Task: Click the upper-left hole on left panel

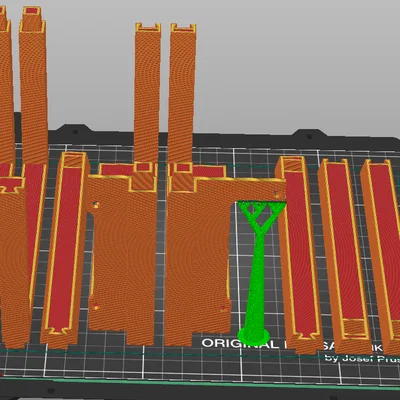Action: point(96,205)
